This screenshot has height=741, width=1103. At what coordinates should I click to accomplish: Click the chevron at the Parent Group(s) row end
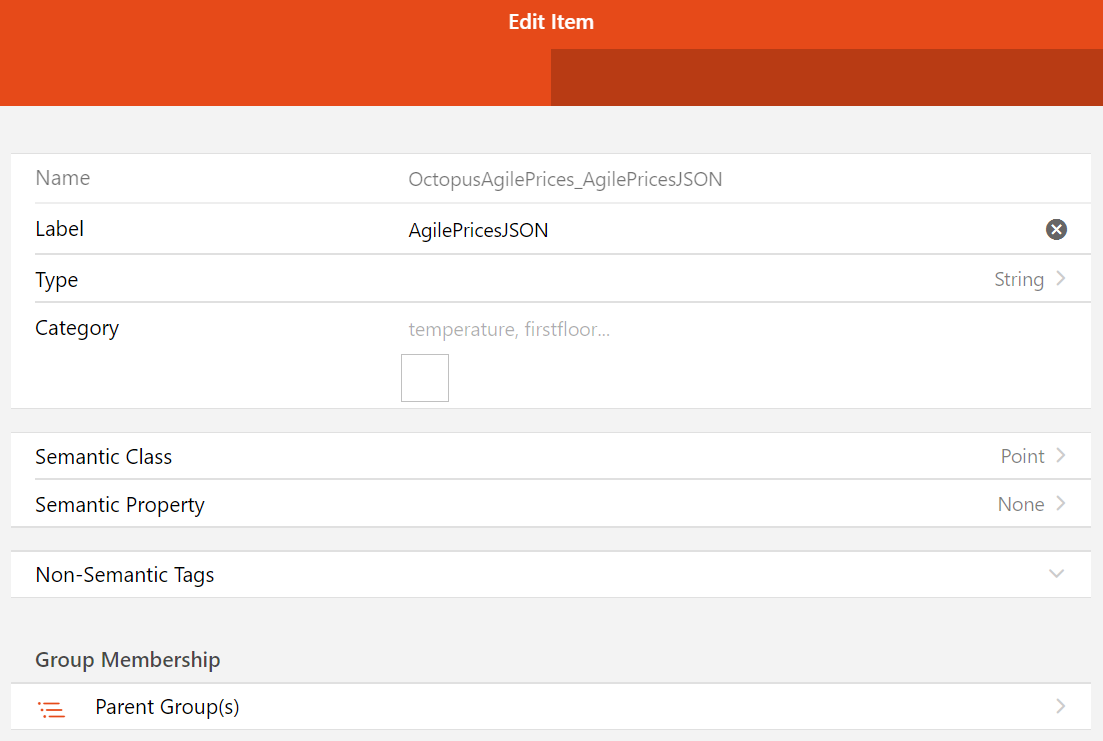(x=1060, y=707)
